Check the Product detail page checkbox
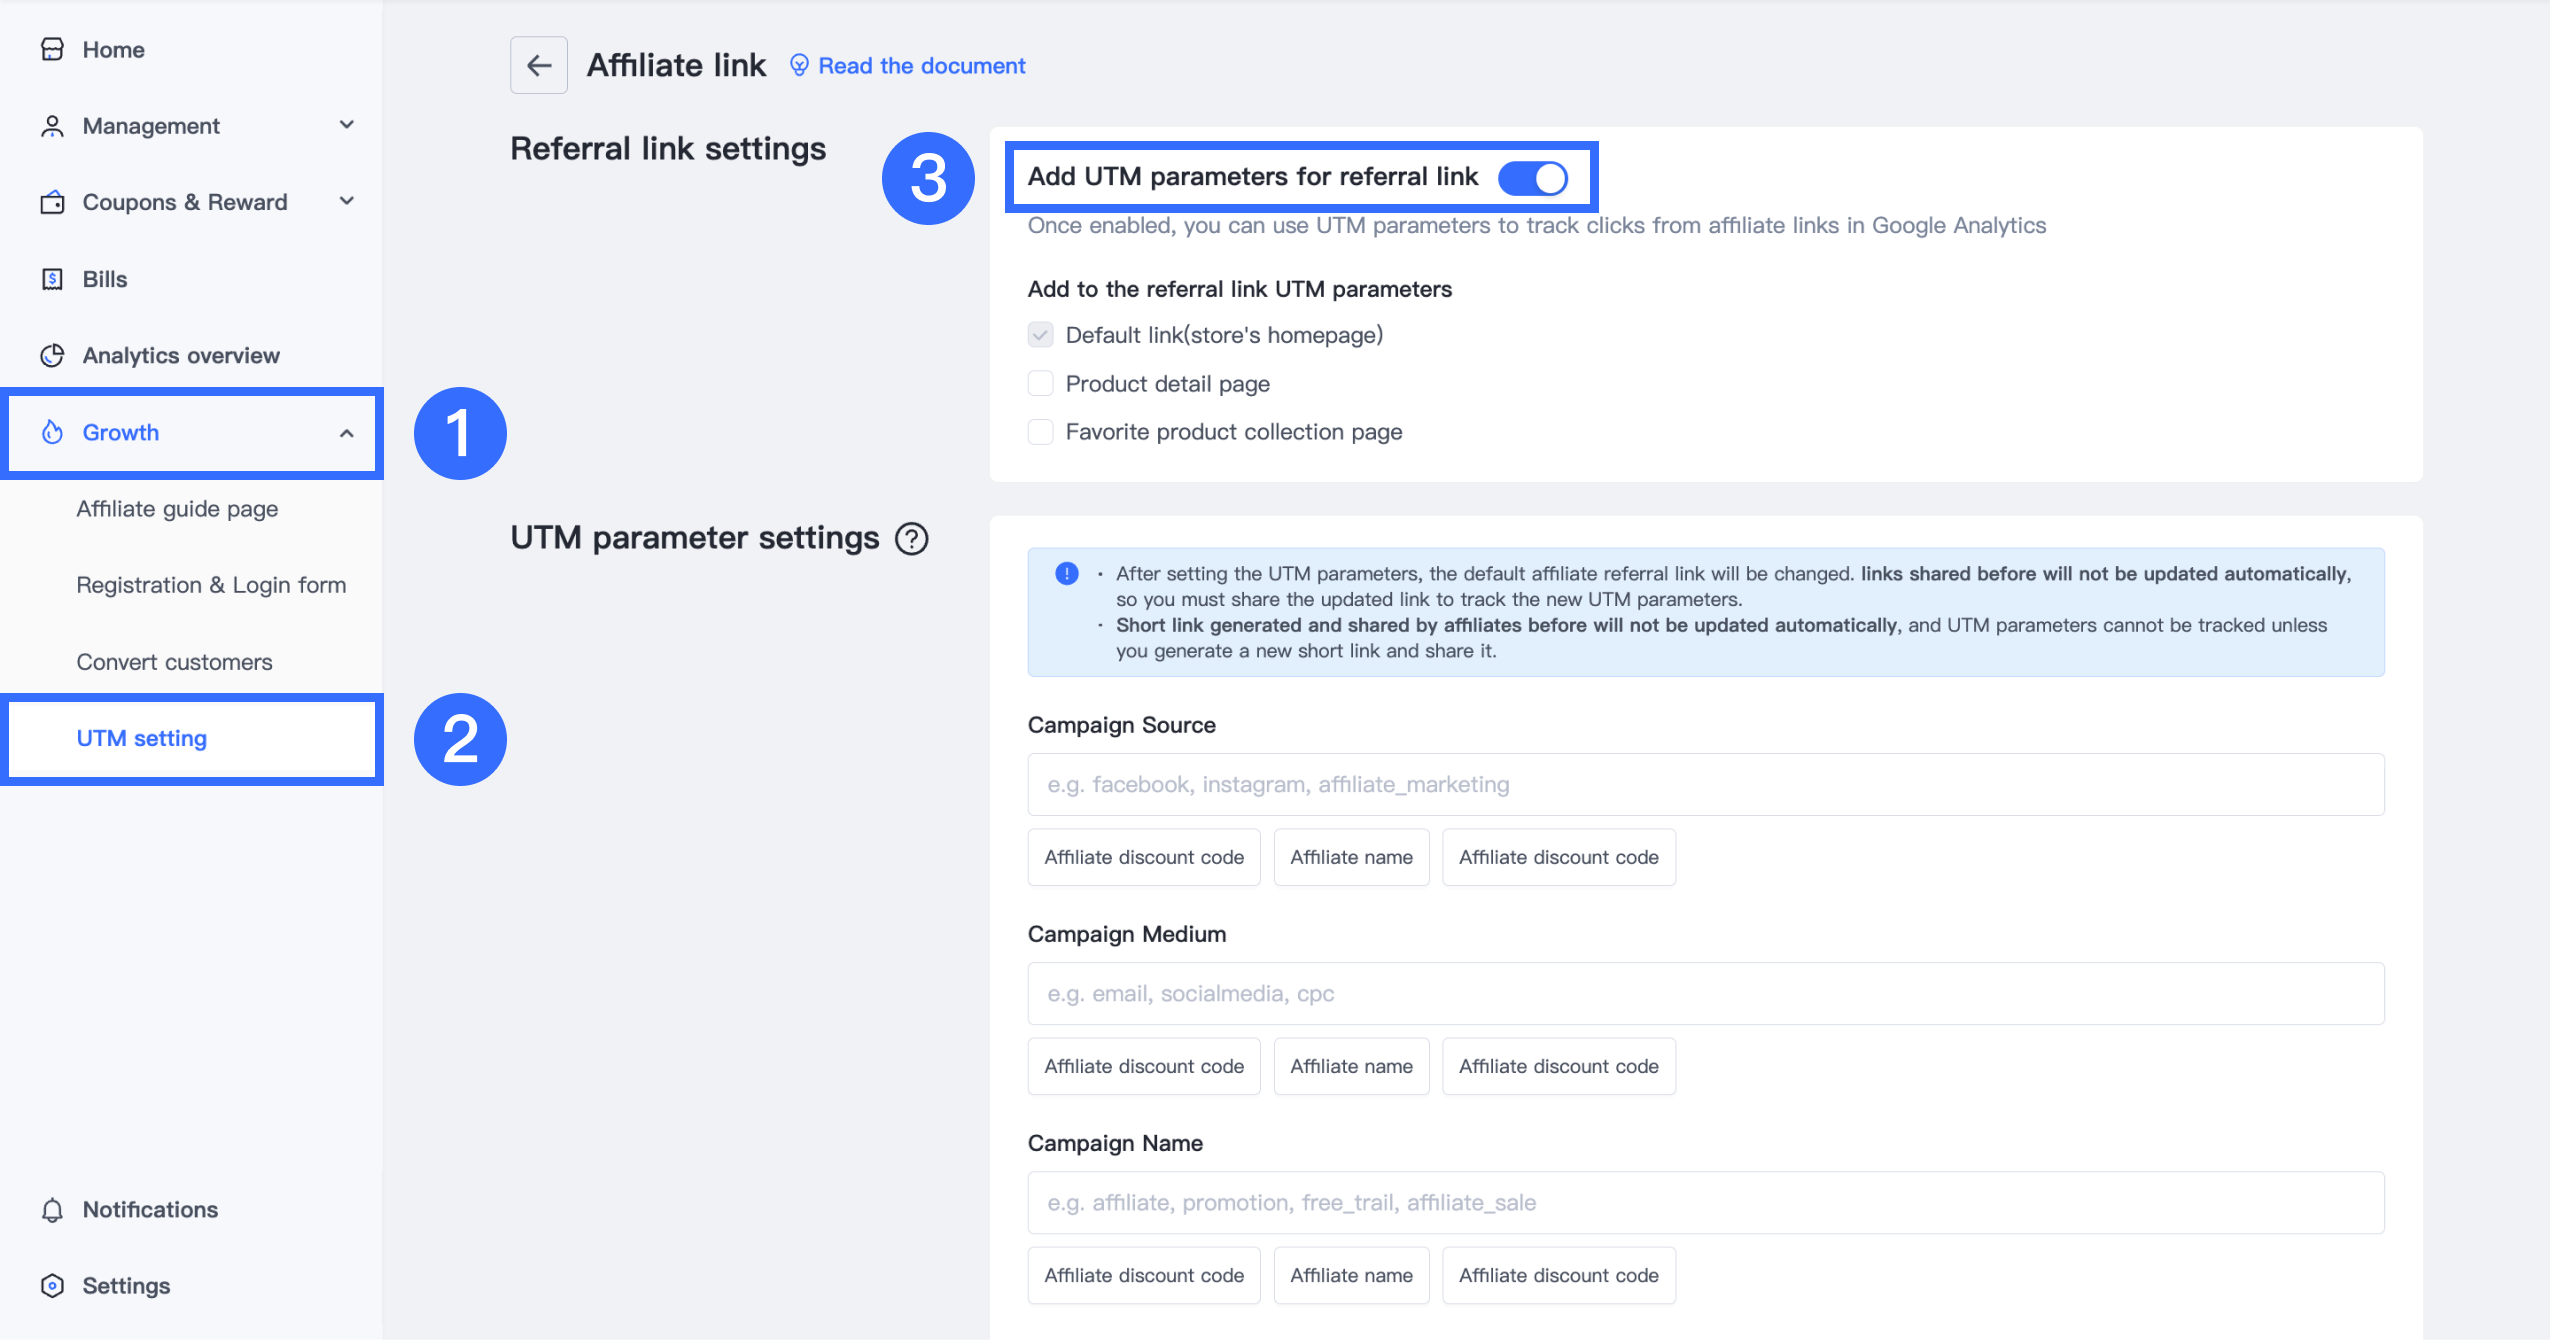This screenshot has width=2550, height=1340. point(1040,384)
